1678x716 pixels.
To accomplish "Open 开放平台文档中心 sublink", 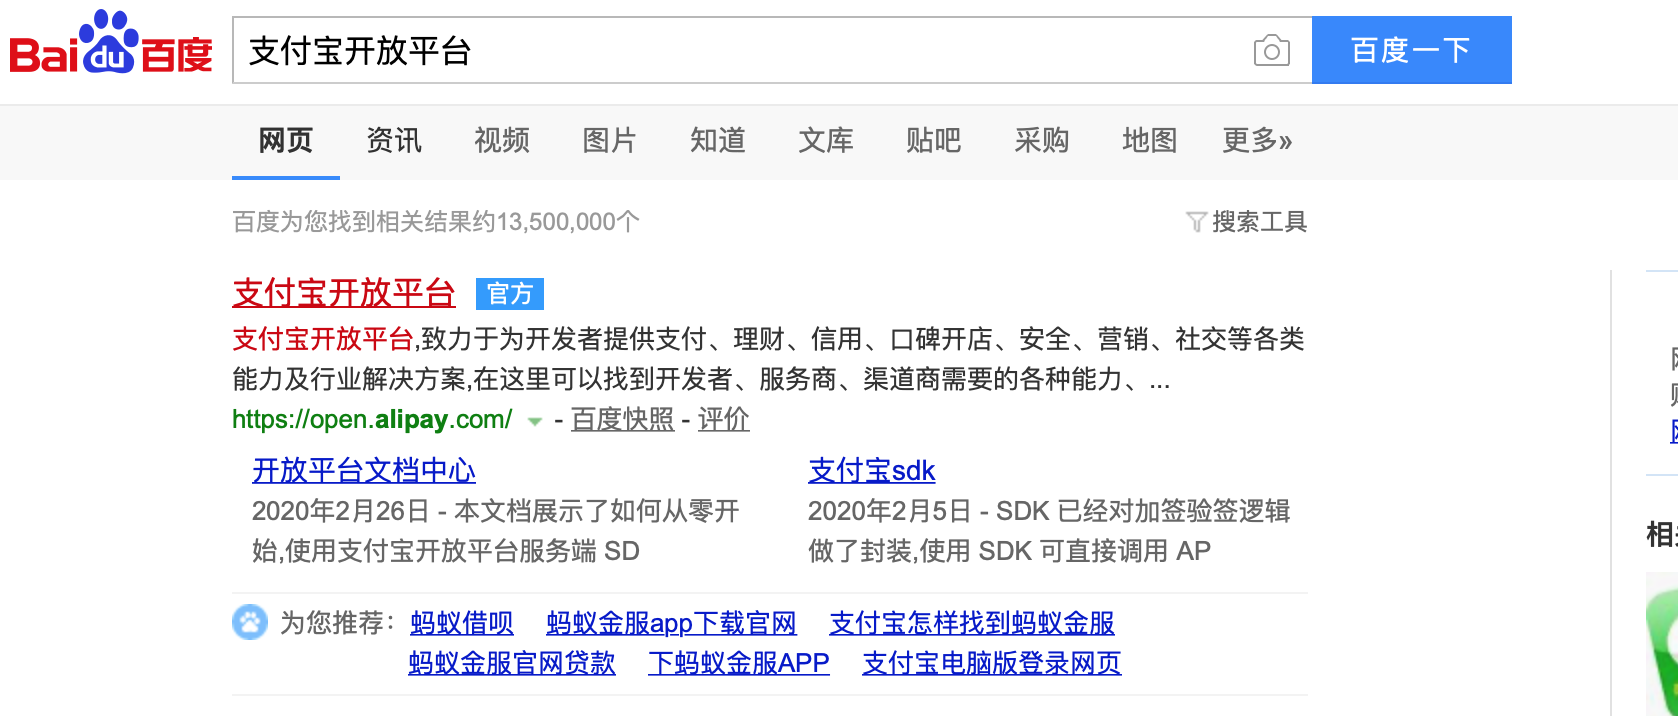I will 364,471.
